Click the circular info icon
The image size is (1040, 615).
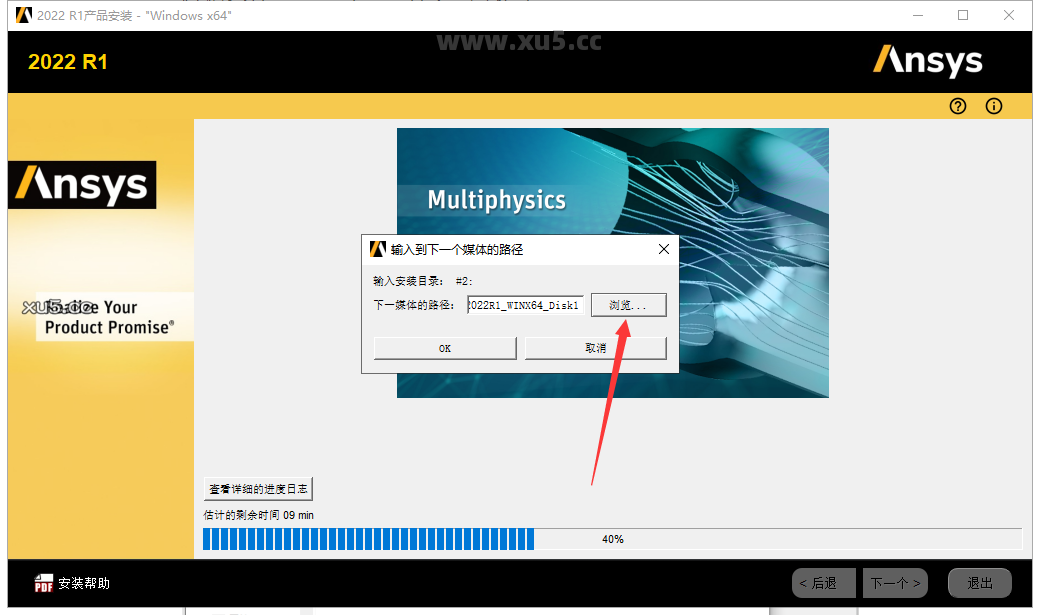pos(993,106)
